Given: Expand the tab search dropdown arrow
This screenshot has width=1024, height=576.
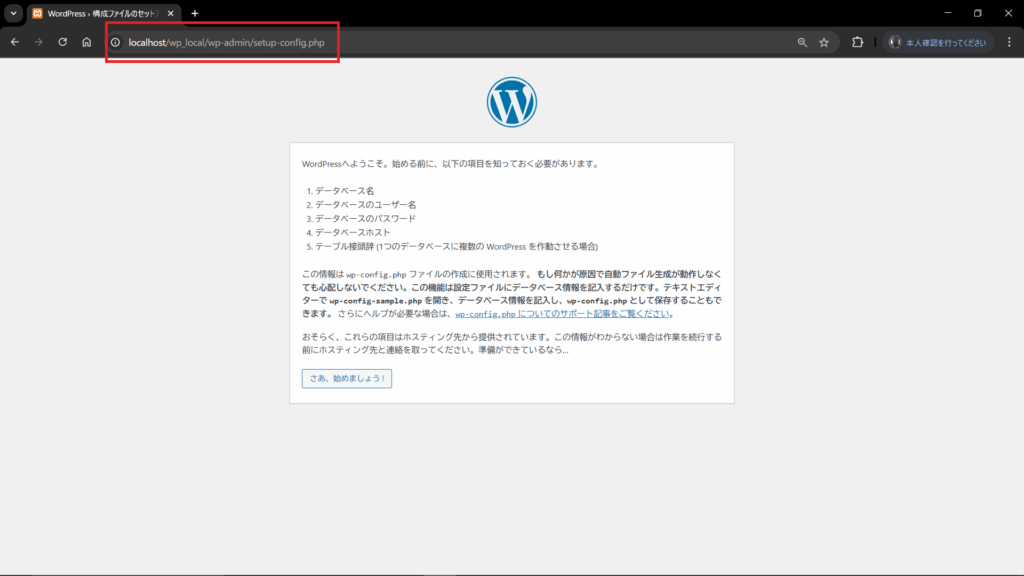Looking at the screenshot, I should [x=13, y=13].
